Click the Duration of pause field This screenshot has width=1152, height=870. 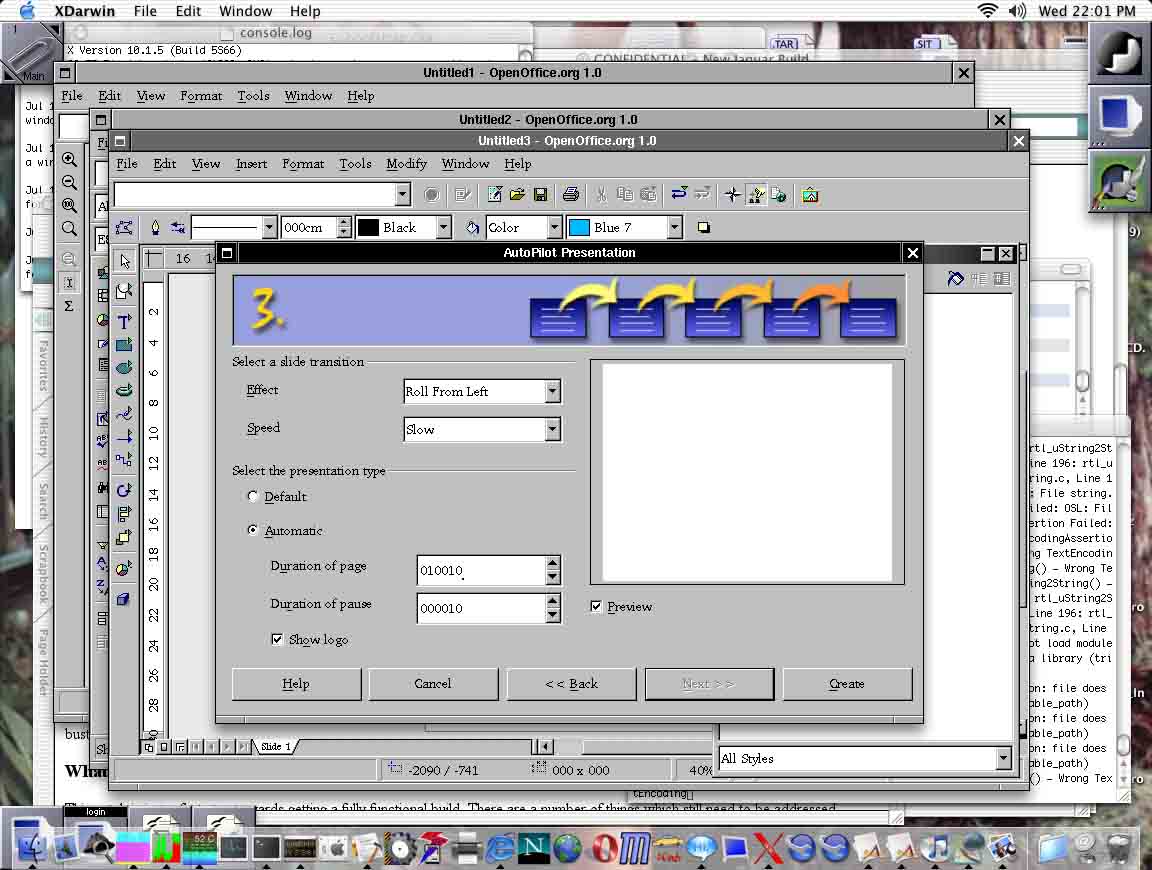click(x=481, y=608)
